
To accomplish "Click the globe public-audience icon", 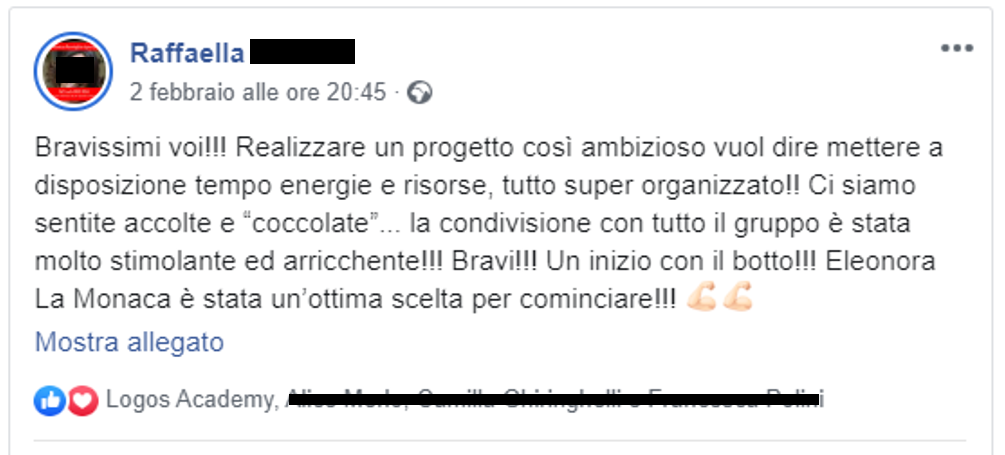I will pyautogui.click(x=420, y=93).
